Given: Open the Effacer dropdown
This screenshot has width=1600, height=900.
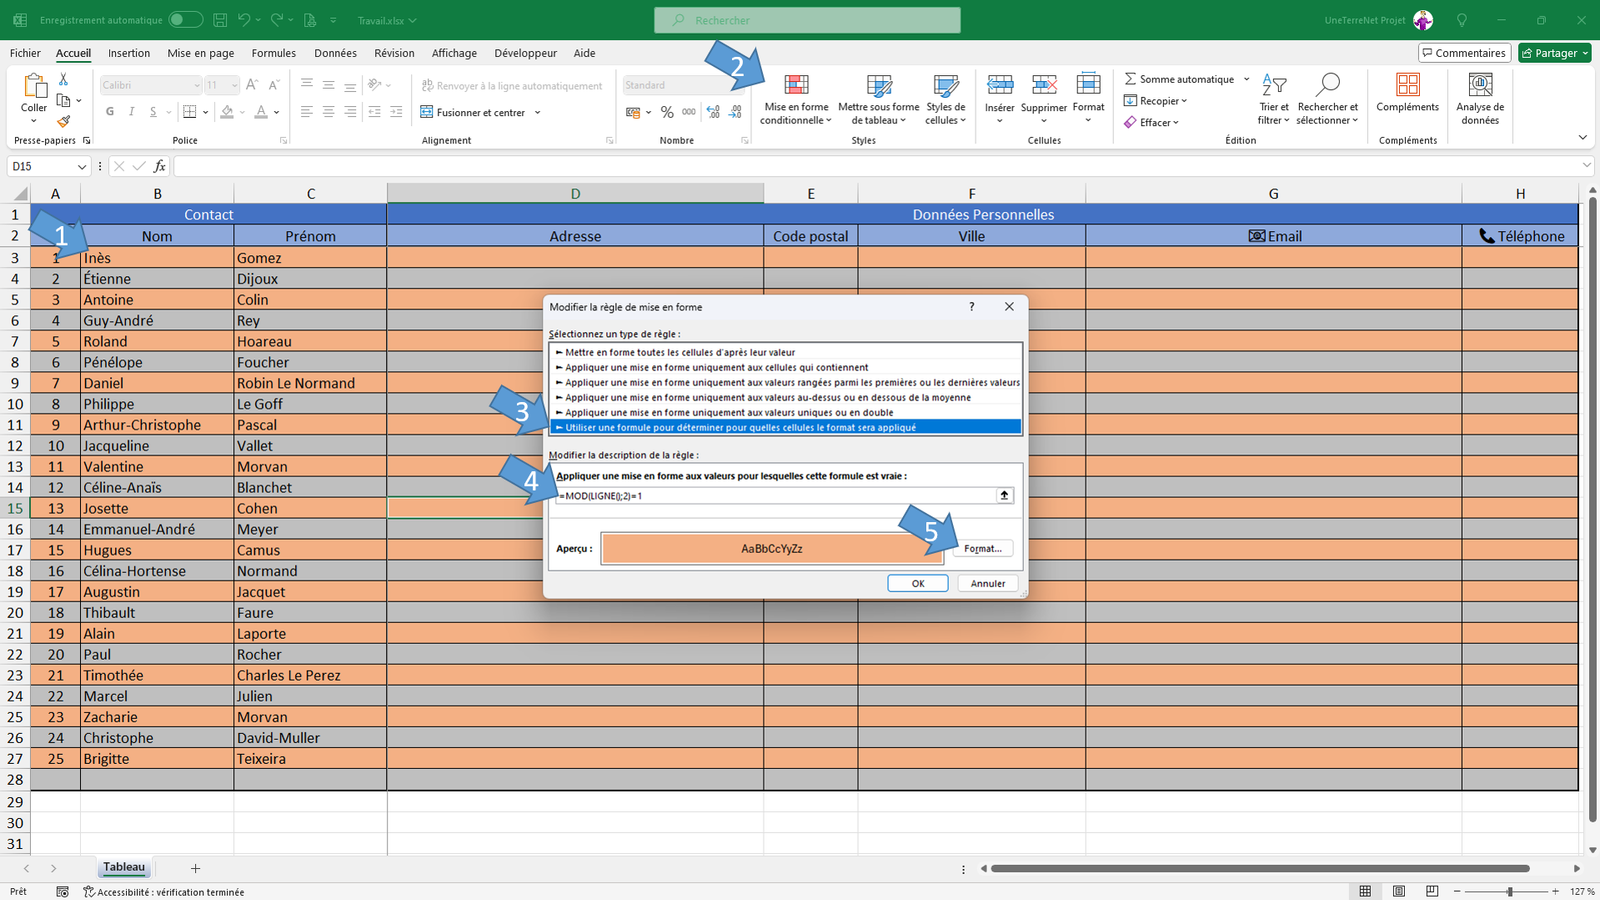Looking at the screenshot, I should point(1151,122).
